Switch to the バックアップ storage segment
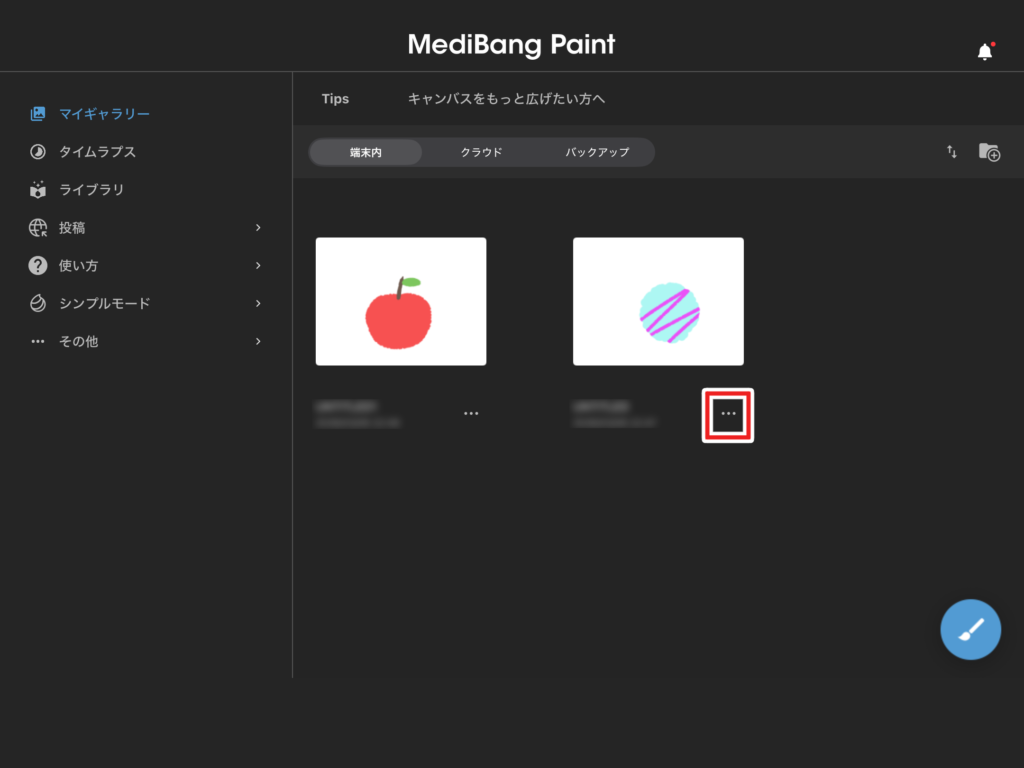This screenshot has height=768, width=1024. [597, 152]
